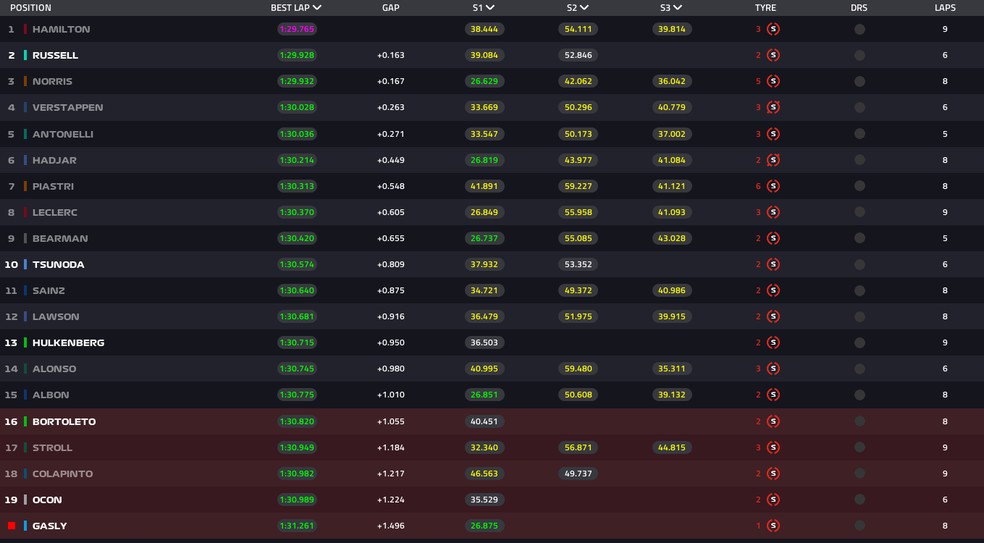The image size is (984, 543).
Task: Click Tsunoda's soft tyre icon
Action: click(x=773, y=264)
